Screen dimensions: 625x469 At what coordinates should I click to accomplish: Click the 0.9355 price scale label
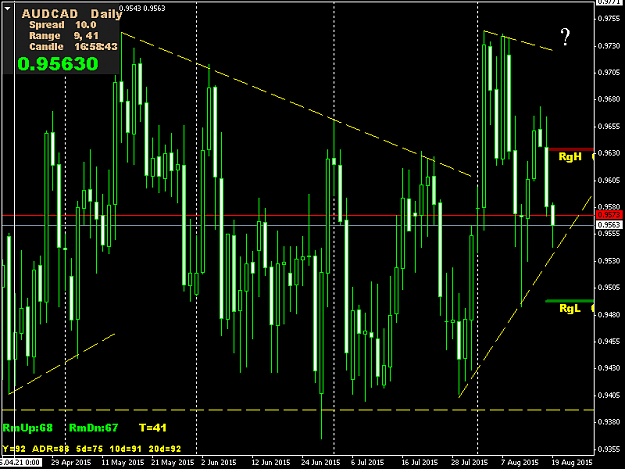click(609, 449)
